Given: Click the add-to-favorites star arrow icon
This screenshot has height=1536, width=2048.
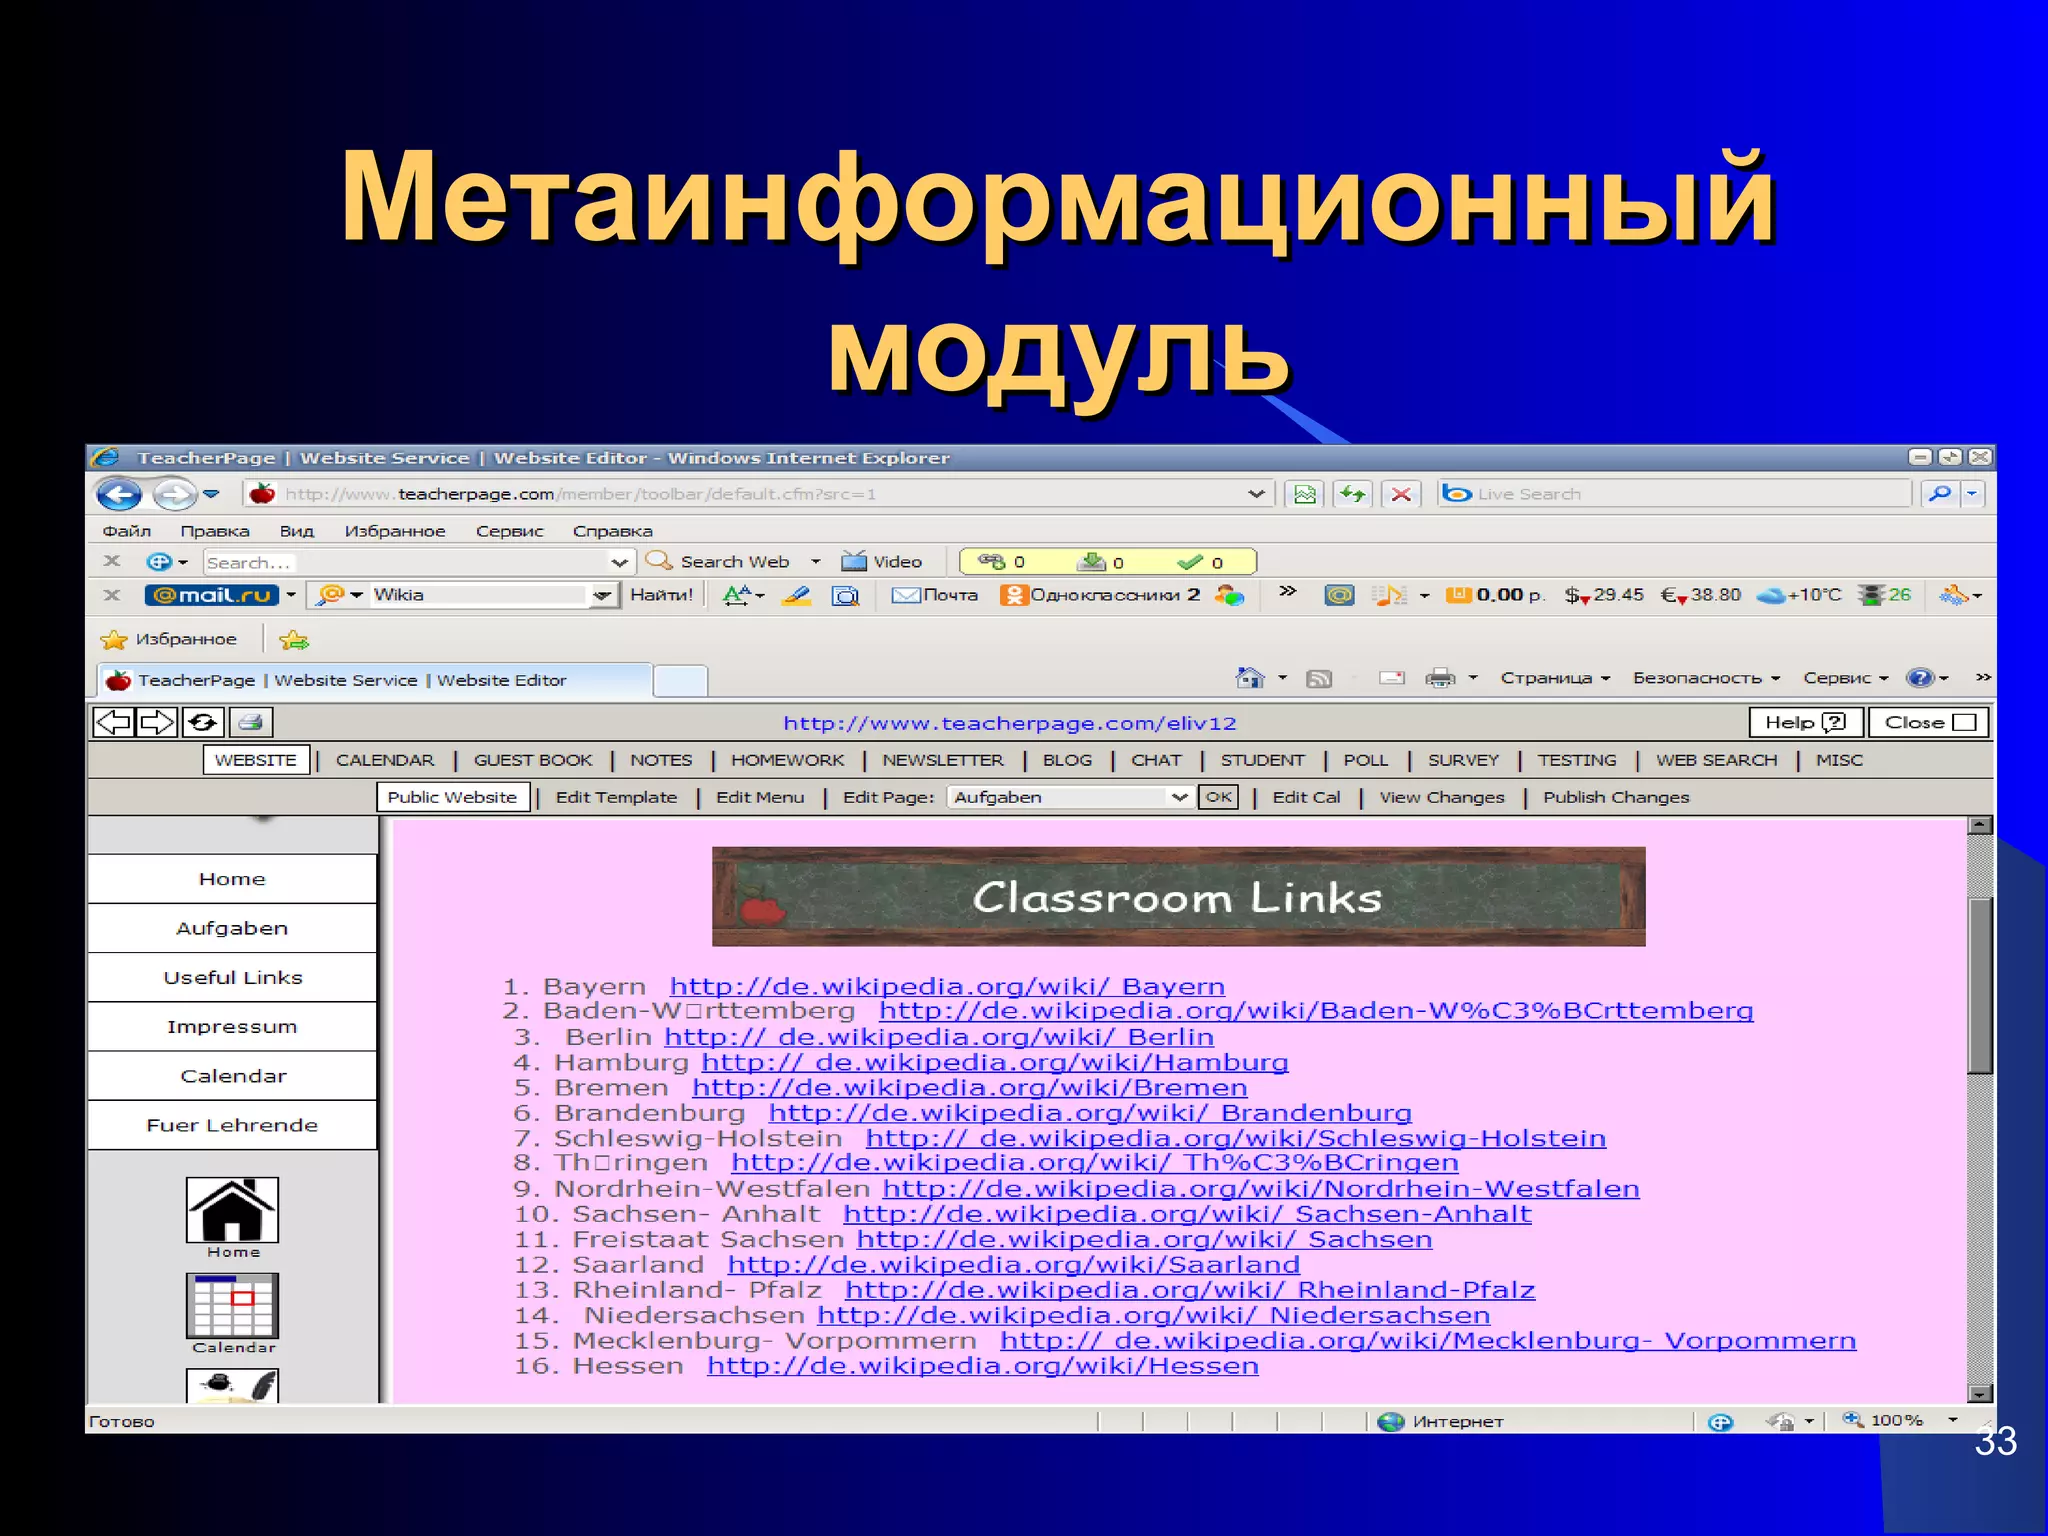Looking at the screenshot, I should coord(294,640).
